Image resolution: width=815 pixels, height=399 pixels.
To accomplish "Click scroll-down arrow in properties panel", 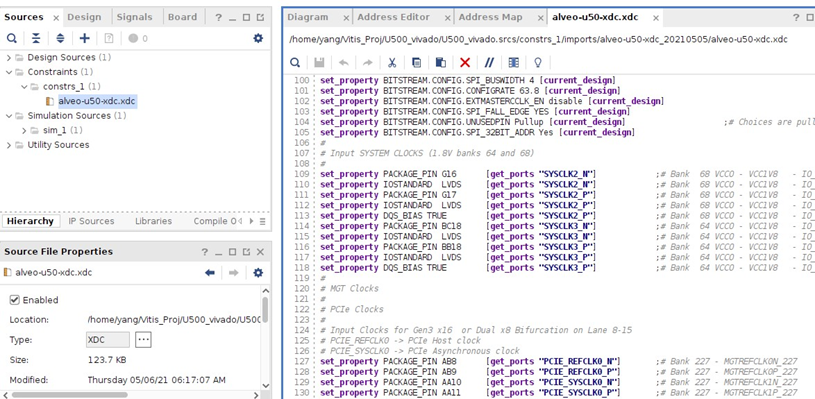I will 265,385.
